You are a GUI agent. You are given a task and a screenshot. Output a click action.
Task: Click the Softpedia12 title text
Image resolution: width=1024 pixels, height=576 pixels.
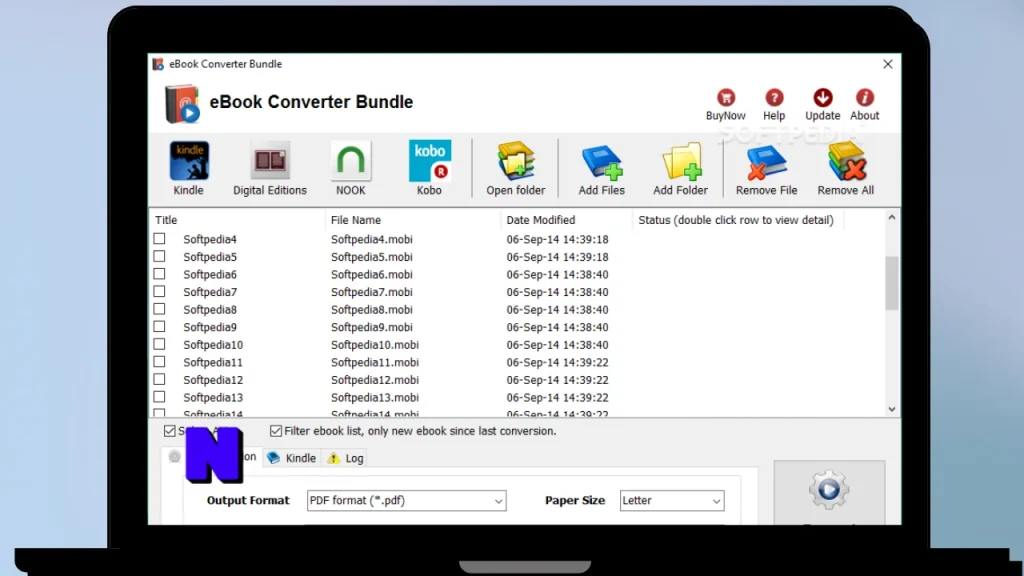(x=213, y=380)
